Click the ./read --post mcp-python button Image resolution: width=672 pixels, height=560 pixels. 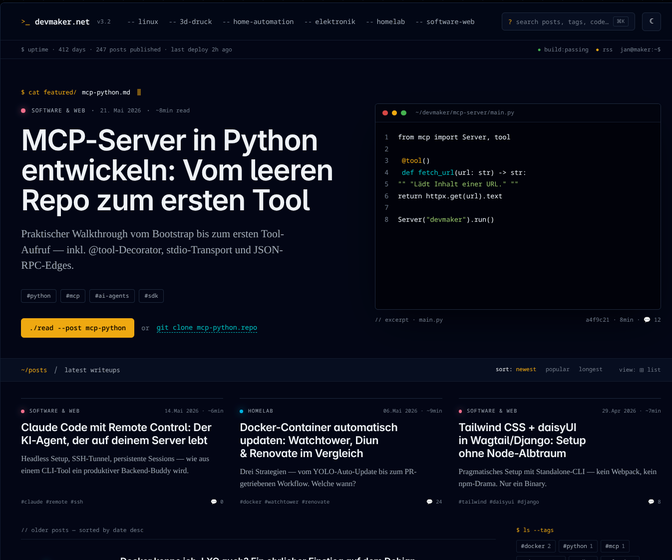[x=78, y=328]
